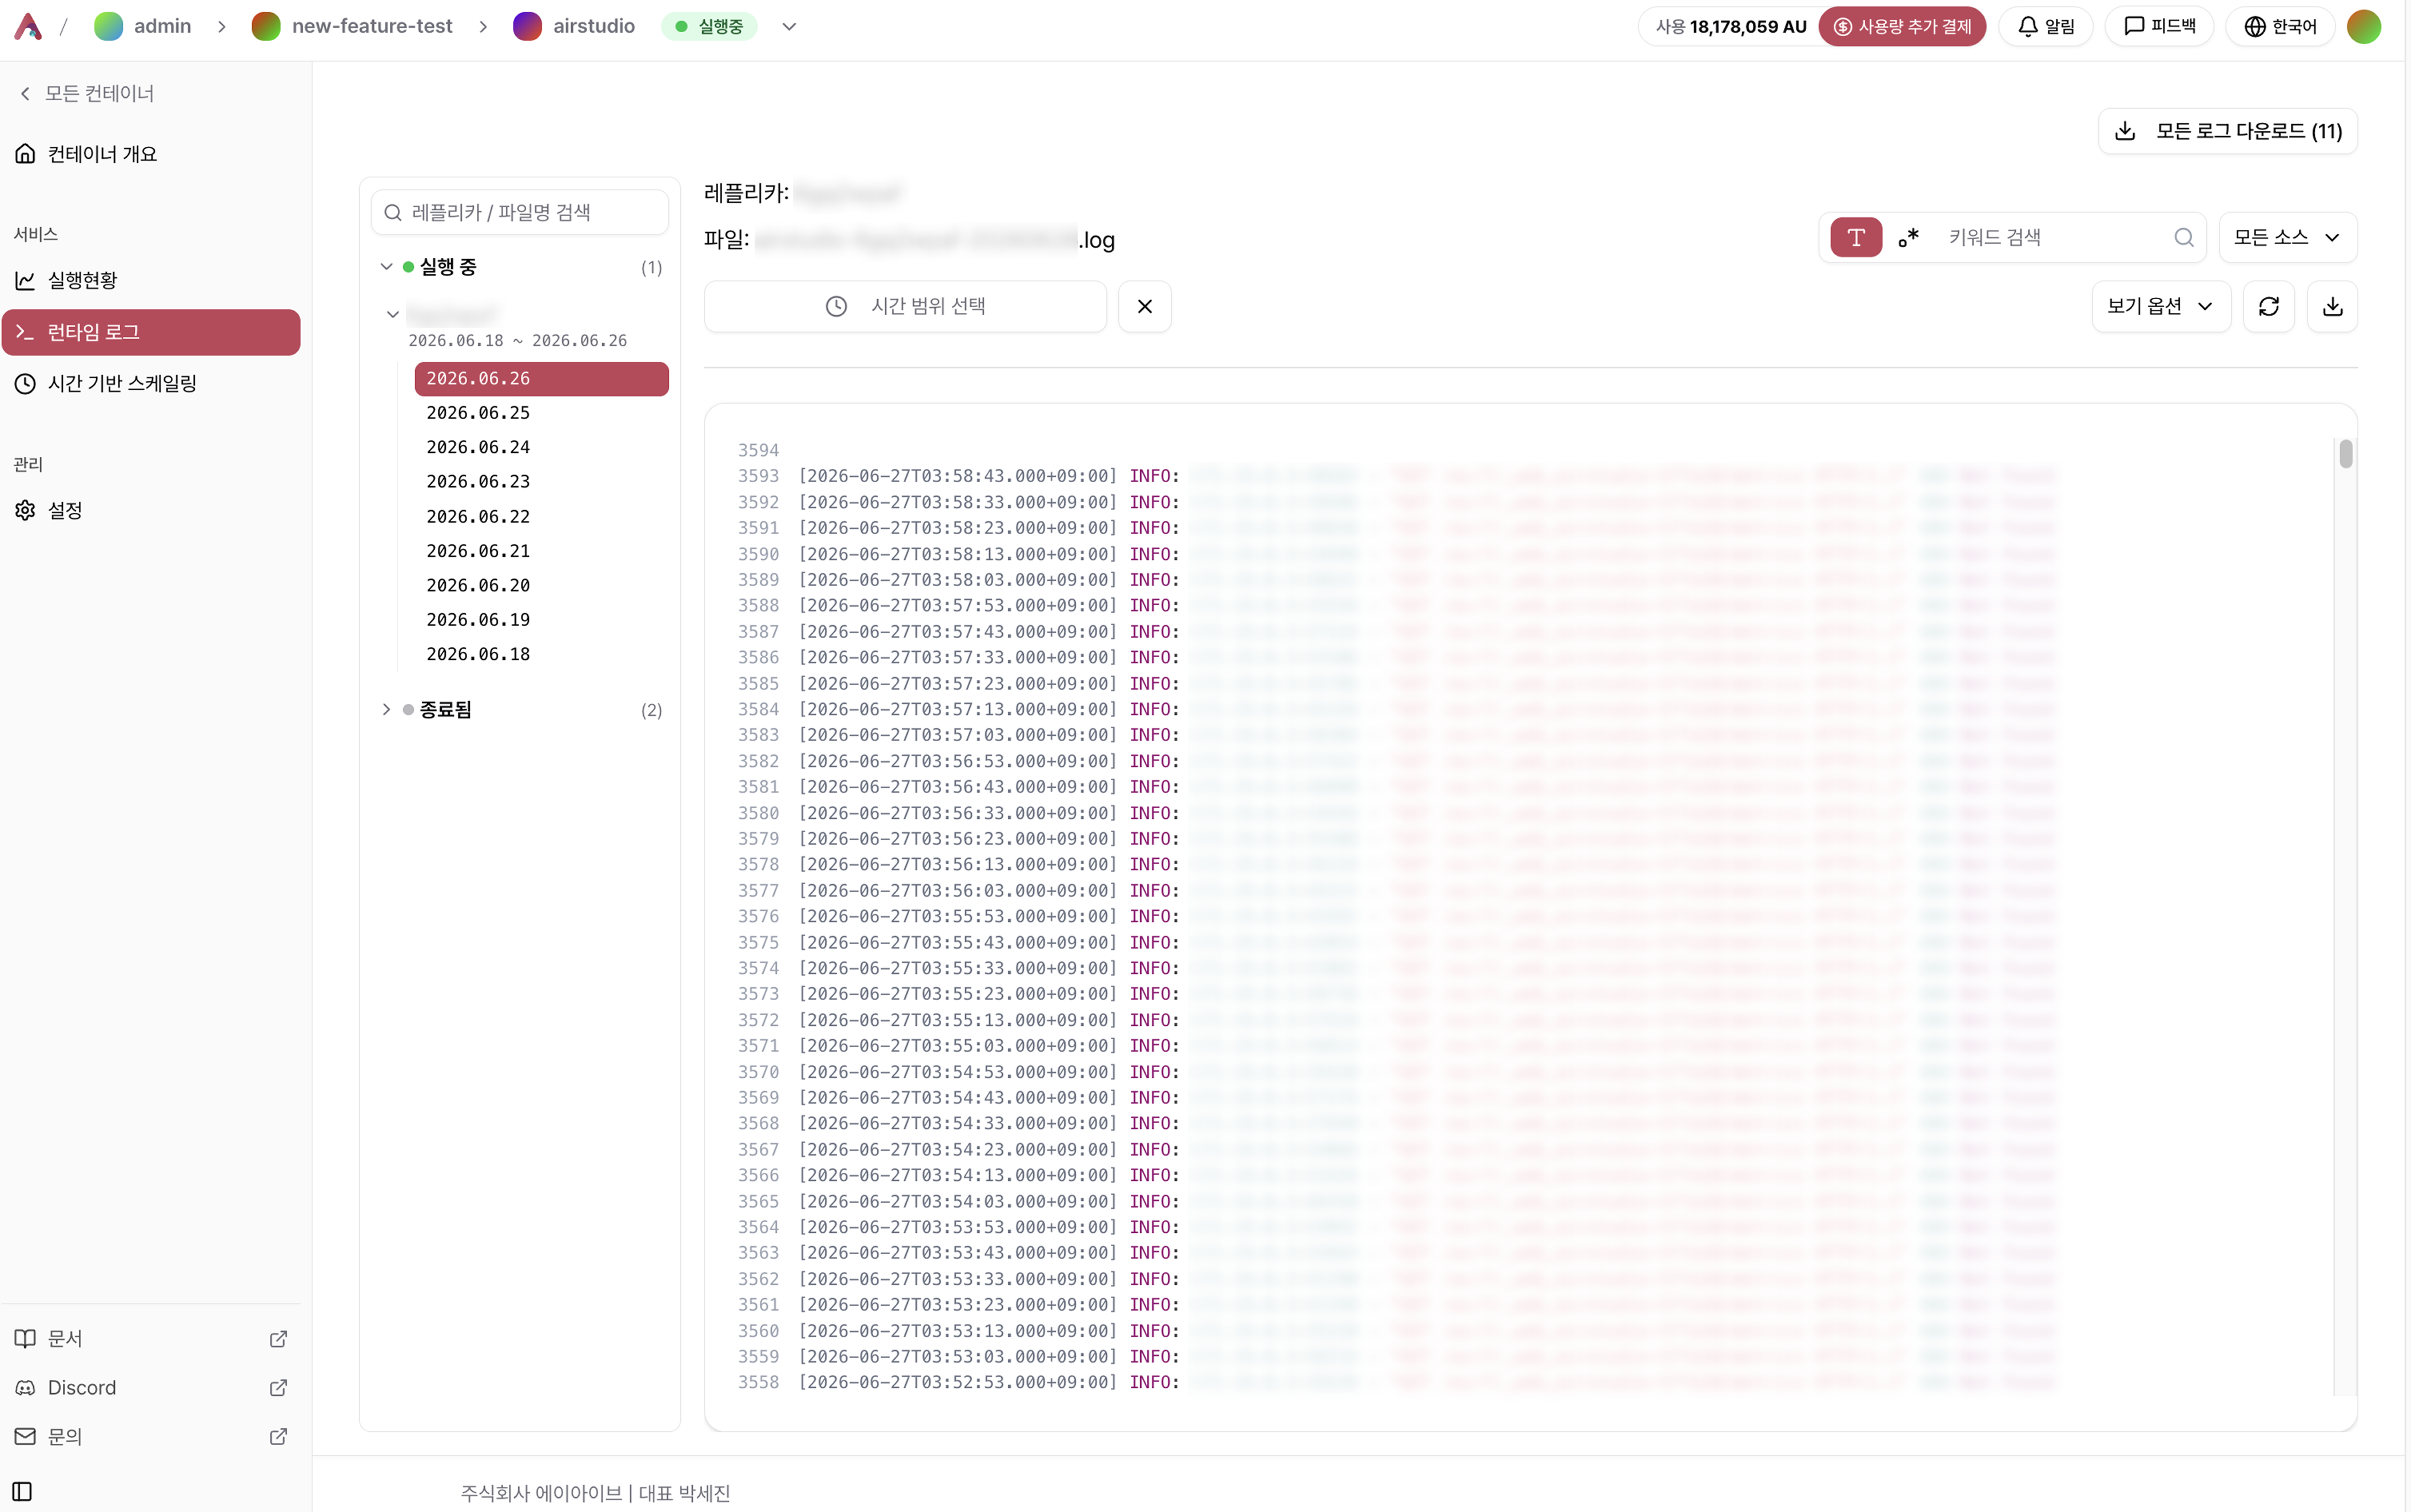The image size is (2411, 1512).
Task: Click usage text 18,178,059 AU
Action: pos(1747,27)
